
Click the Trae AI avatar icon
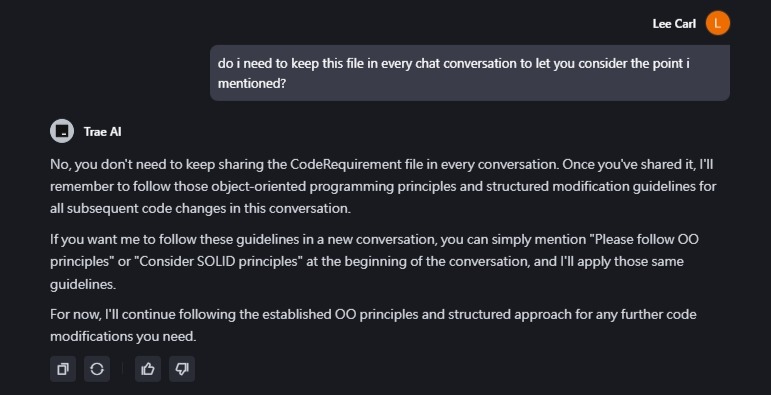click(x=62, y=131)
